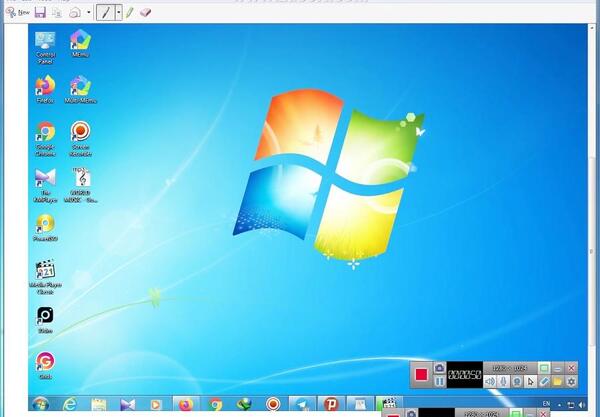Click the recorder's camera screenshot icon
The width and height of the screenshot is (600, 417).
[x=439, y=368]
